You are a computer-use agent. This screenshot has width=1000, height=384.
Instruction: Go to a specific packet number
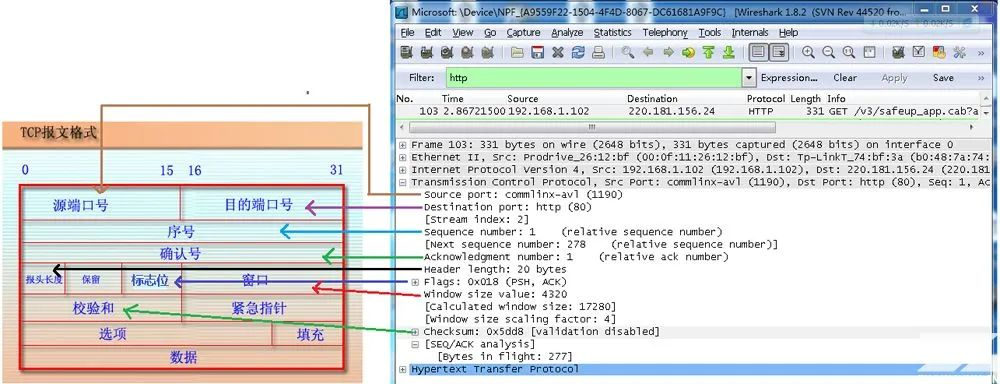[x=688, y=53]
